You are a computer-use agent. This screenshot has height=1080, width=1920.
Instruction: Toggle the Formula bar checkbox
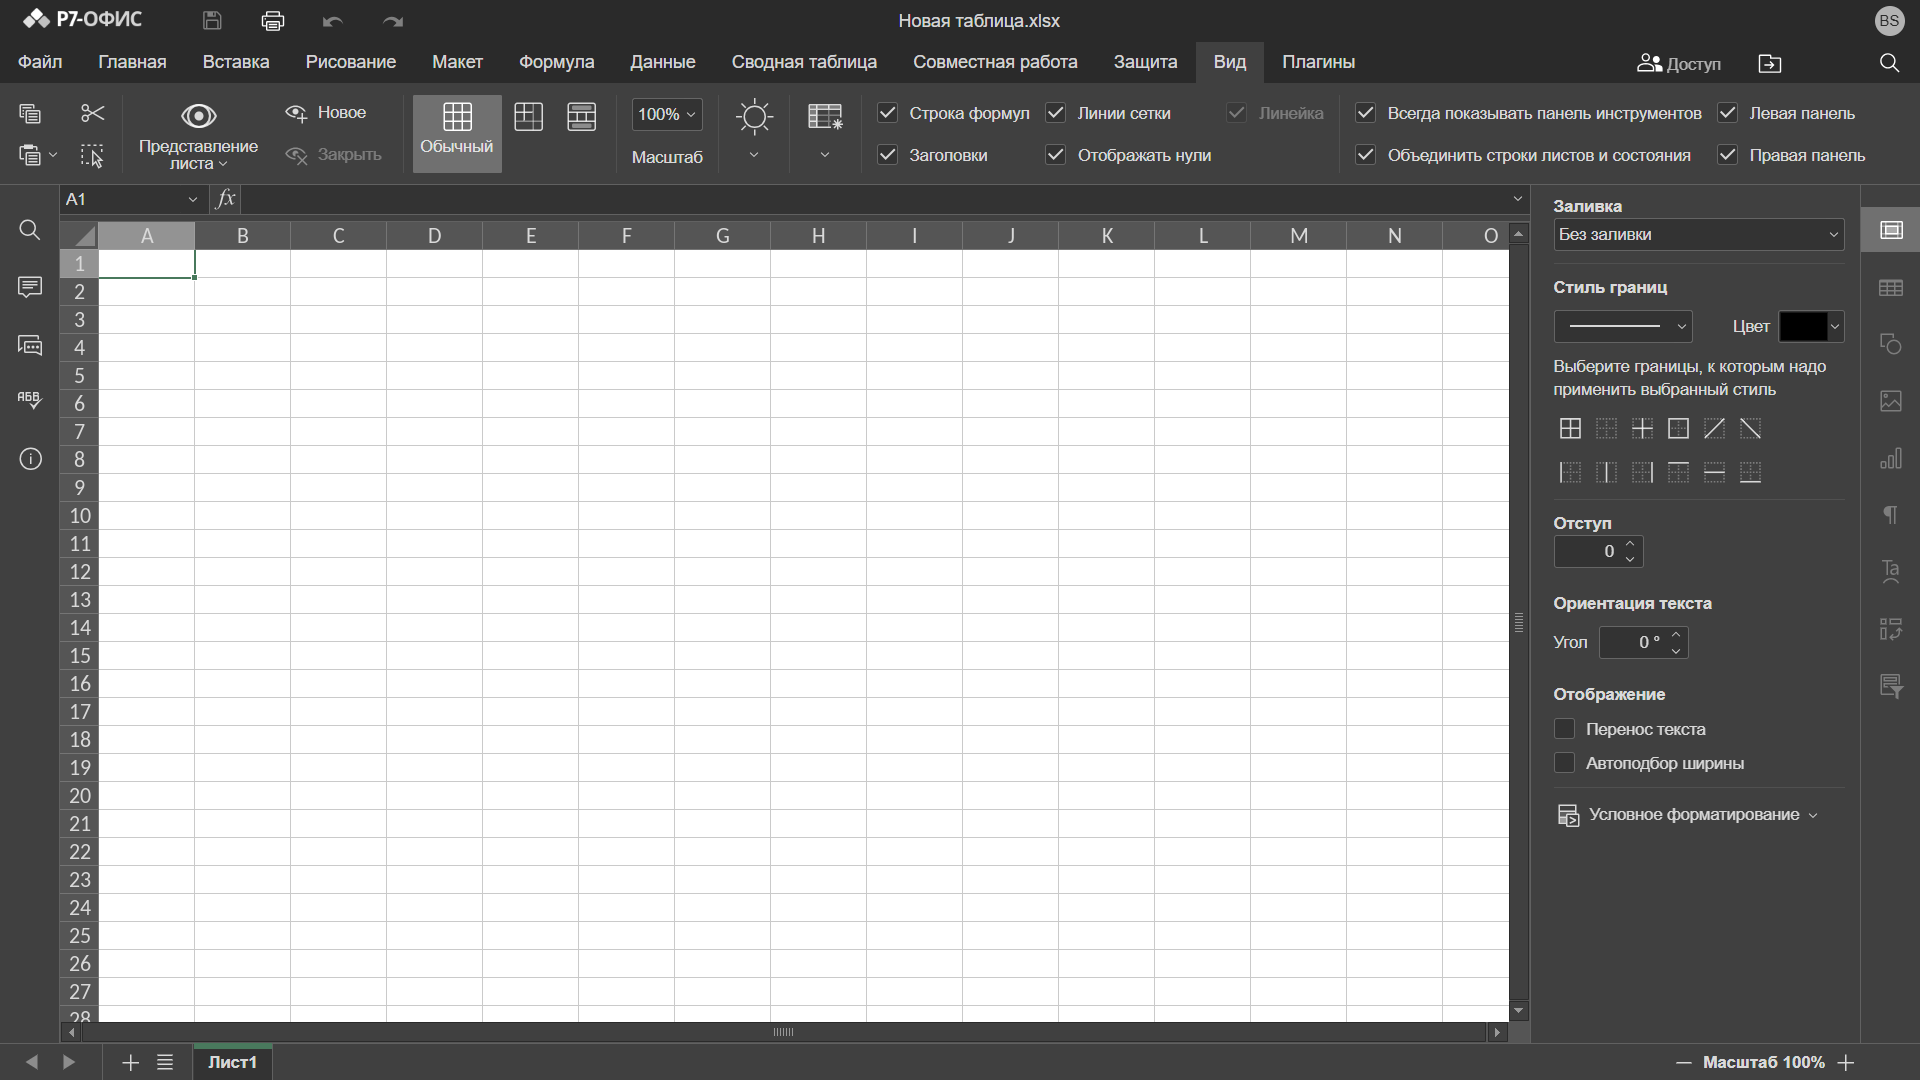(887, 113)
